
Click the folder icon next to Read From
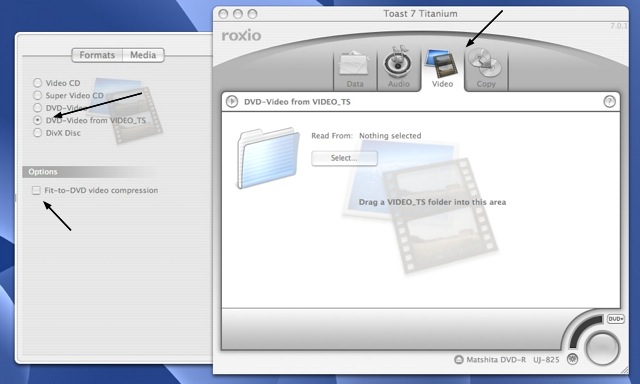tap(268, 158)
